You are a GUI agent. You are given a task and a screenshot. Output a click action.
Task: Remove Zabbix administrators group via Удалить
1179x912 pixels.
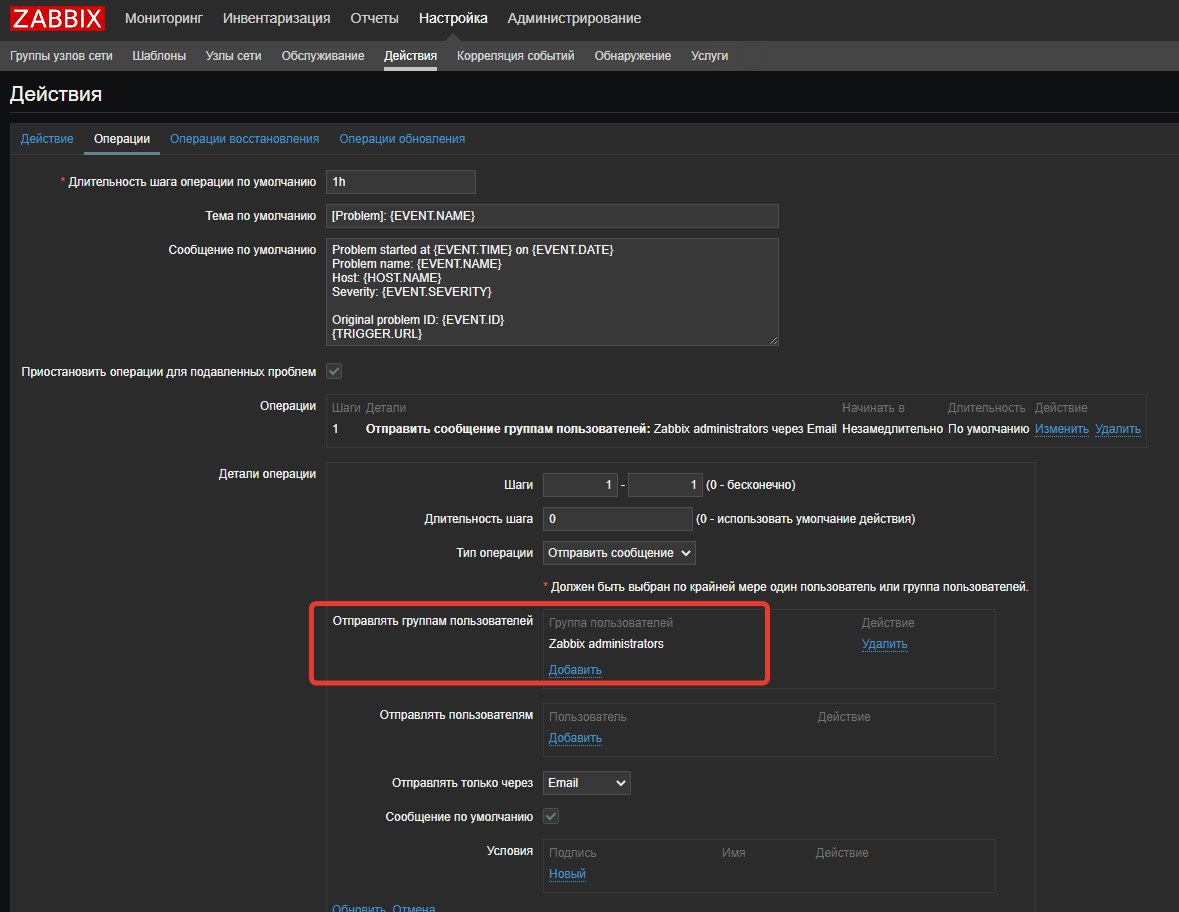tap(884, 644)
